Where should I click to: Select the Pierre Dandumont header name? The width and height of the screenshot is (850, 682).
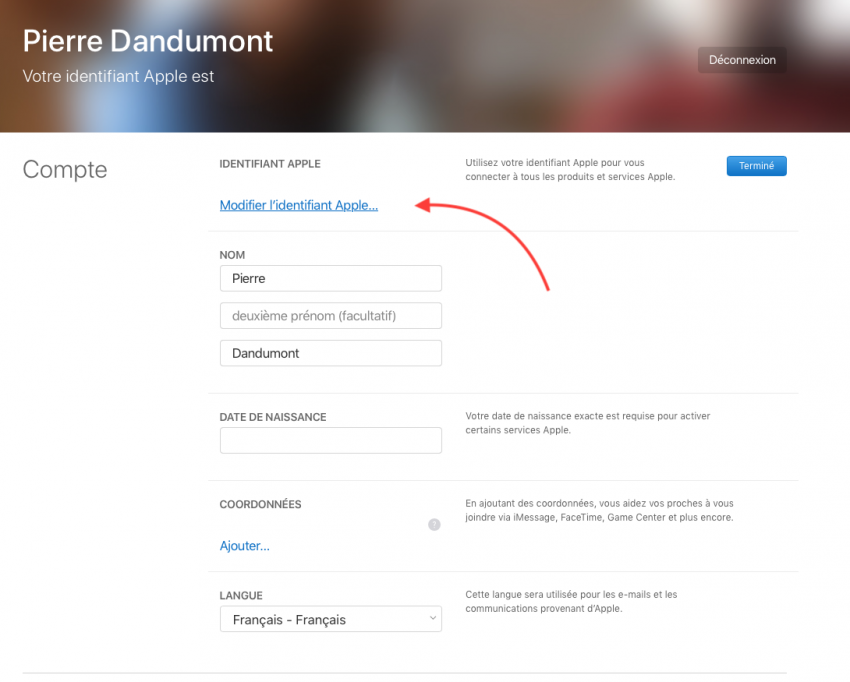point(148,41)
